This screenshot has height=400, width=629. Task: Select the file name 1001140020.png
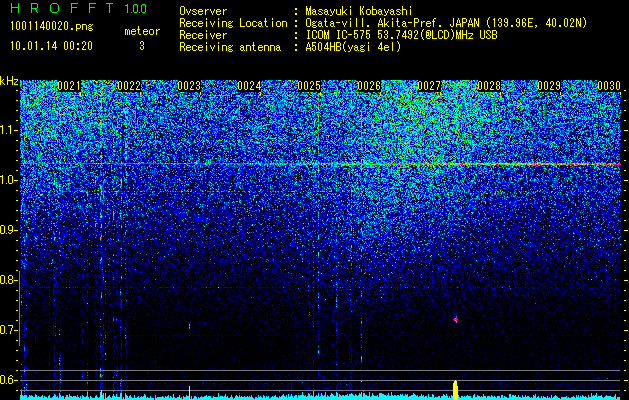click(52, 27)
